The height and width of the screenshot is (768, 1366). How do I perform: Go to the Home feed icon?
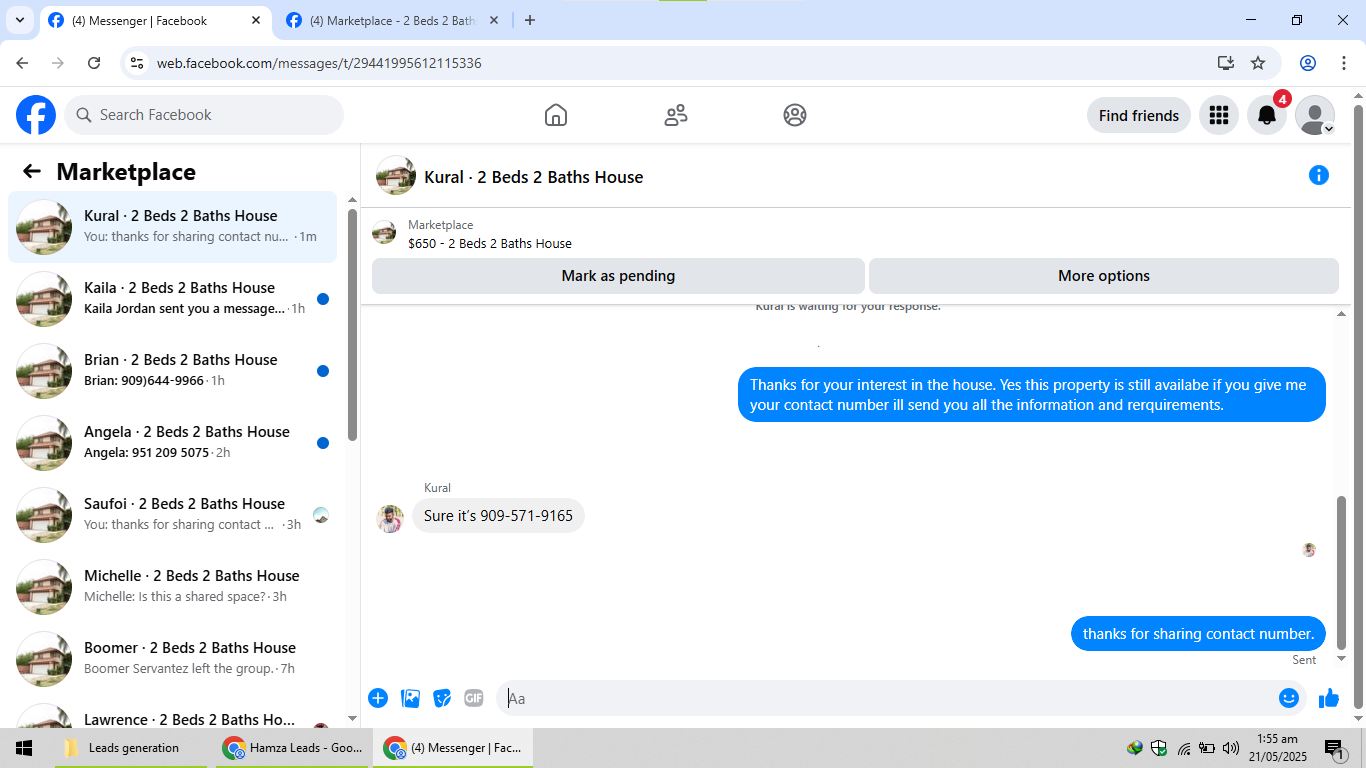(x=556, y=115)
